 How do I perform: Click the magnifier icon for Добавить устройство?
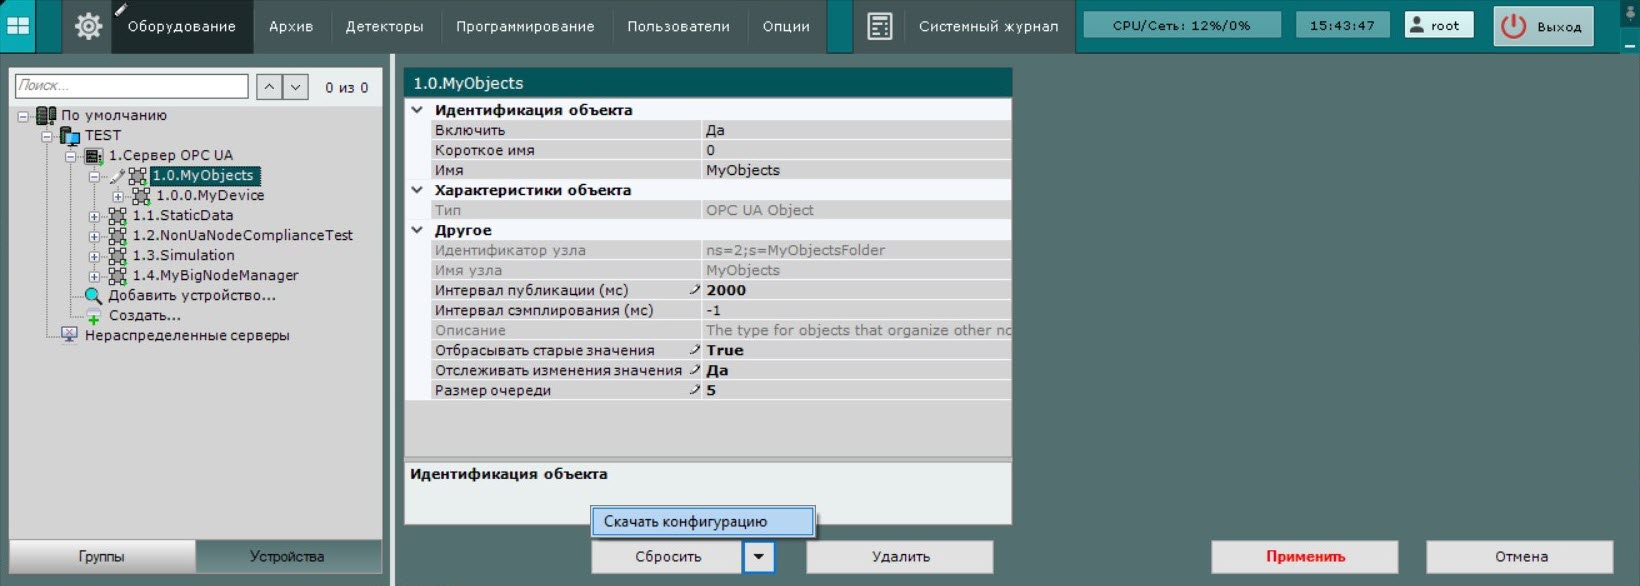click(93, 296)
